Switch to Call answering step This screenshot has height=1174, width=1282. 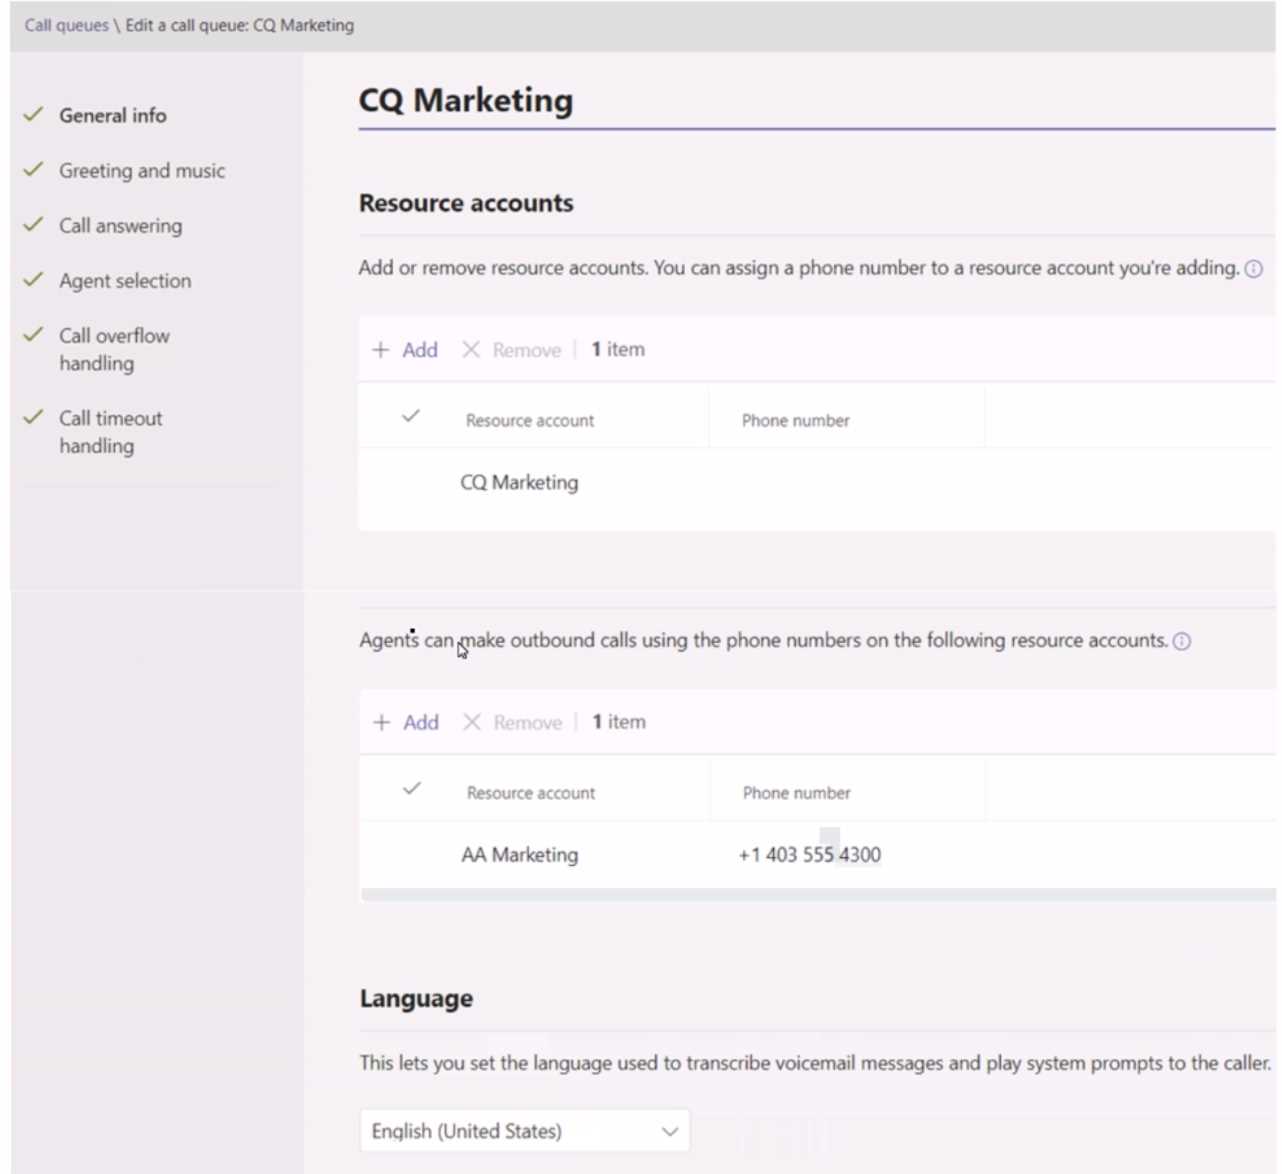120,226
